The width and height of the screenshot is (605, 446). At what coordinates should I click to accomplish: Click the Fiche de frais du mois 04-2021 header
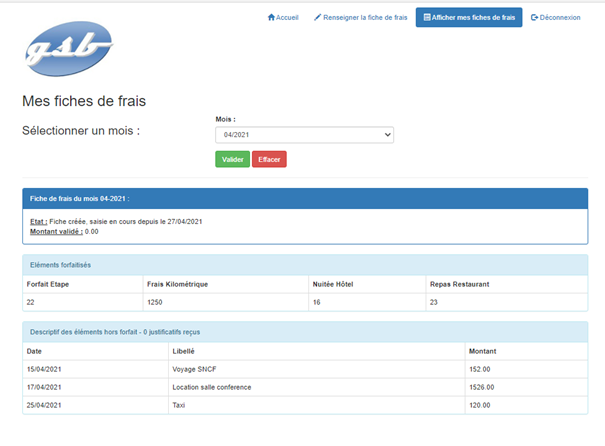point(80,199)
